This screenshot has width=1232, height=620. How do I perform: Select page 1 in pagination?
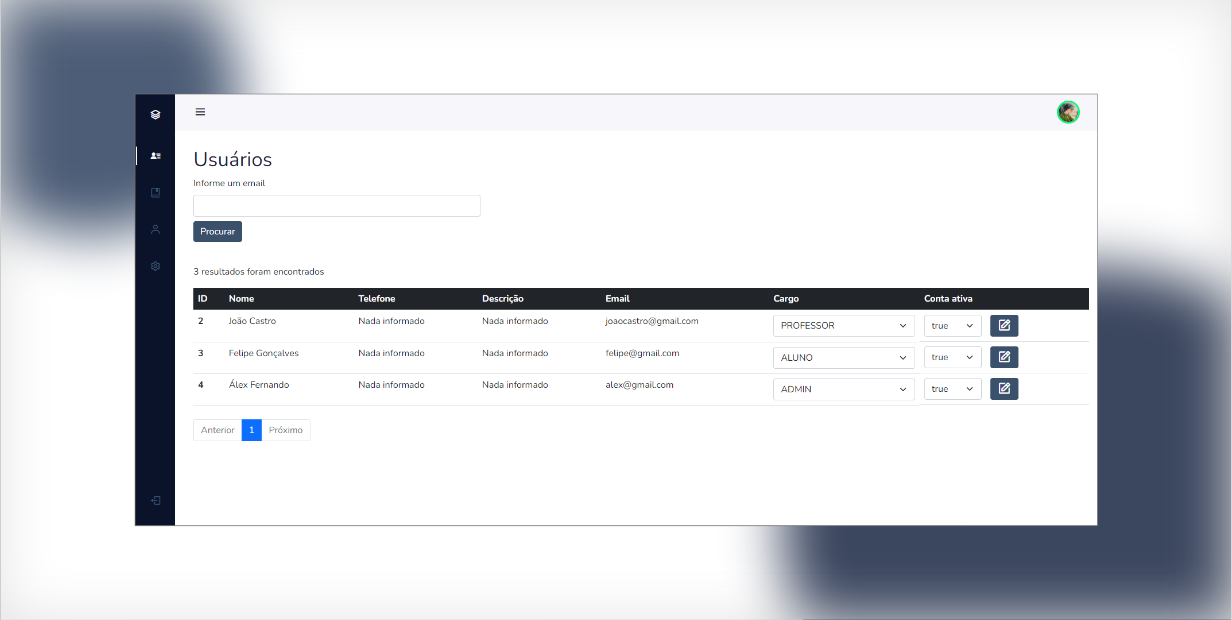(x=252, y=430)
